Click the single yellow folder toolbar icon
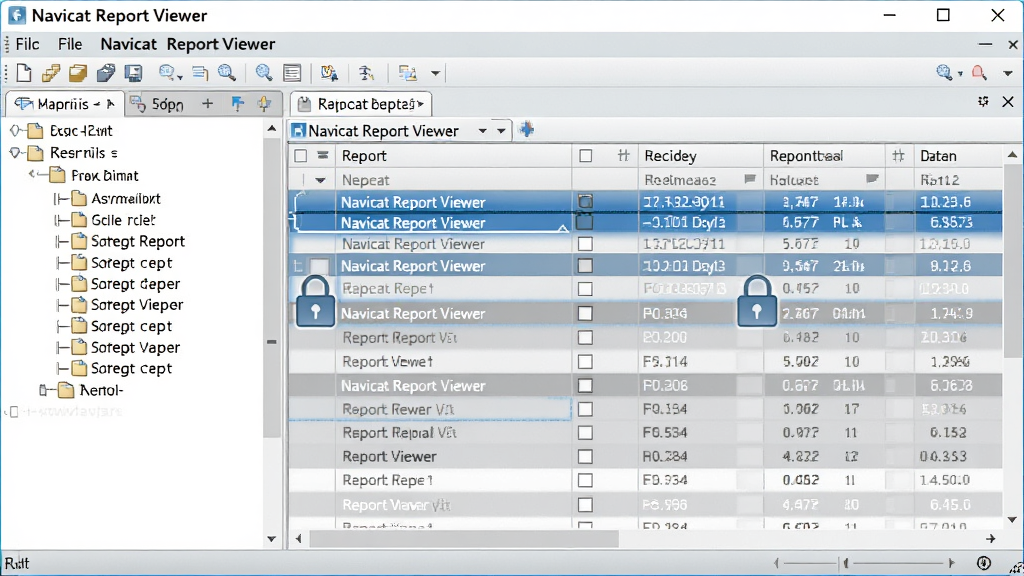 [x=78, y=72]
